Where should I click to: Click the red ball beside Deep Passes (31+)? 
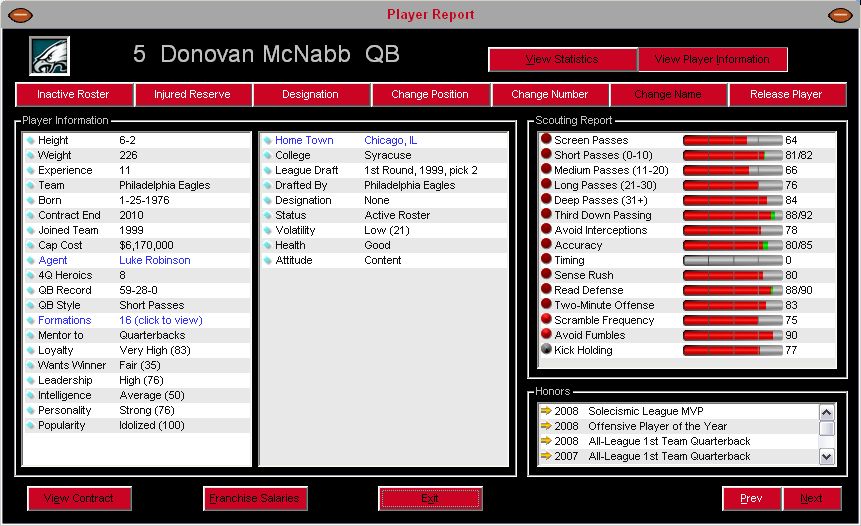tap(546, 200)
